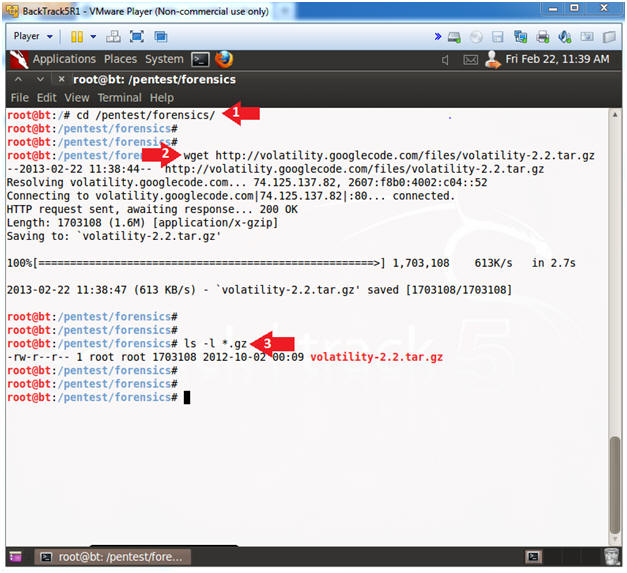Click the wget volatility URL command text

pos(389,156)
